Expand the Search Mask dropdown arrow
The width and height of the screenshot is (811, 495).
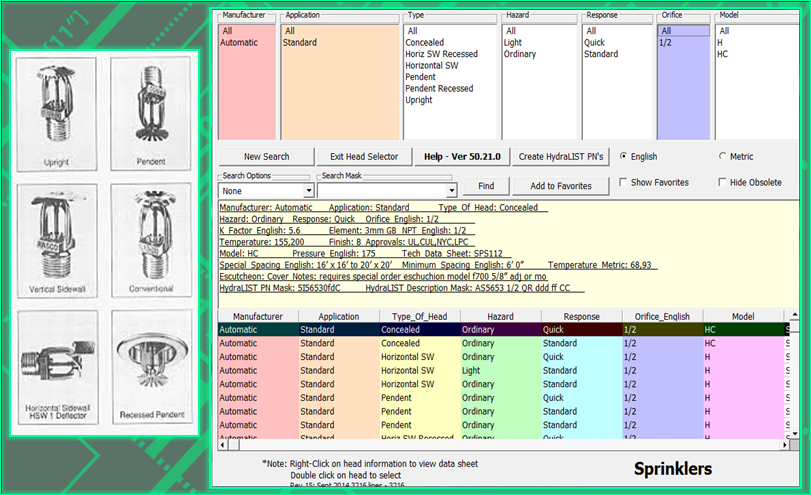click(451, 190)
